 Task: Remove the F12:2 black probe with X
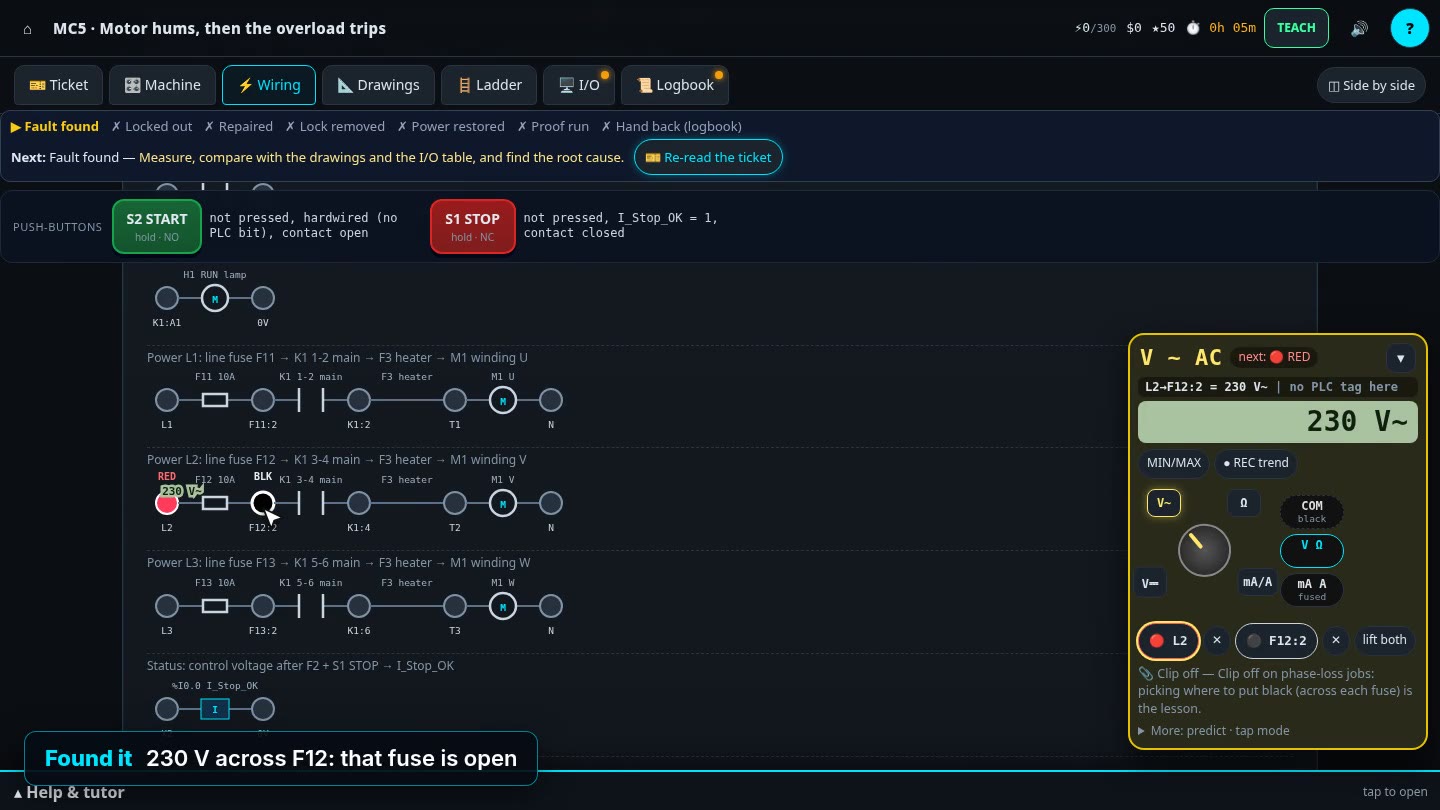click(x=1336, y=640)
